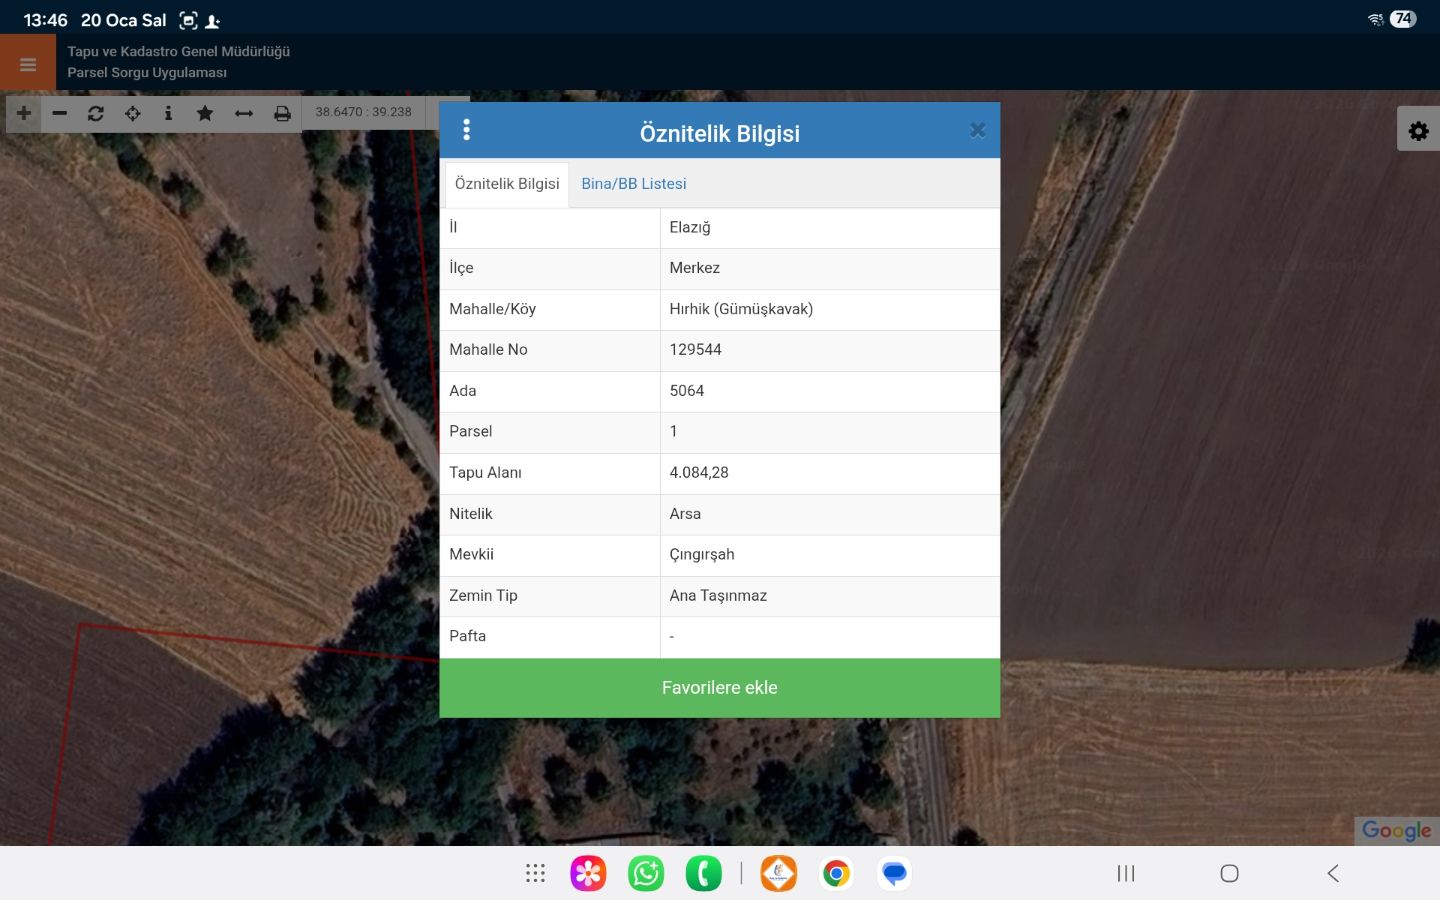Zoom out with the minus tool

[60, 113]
